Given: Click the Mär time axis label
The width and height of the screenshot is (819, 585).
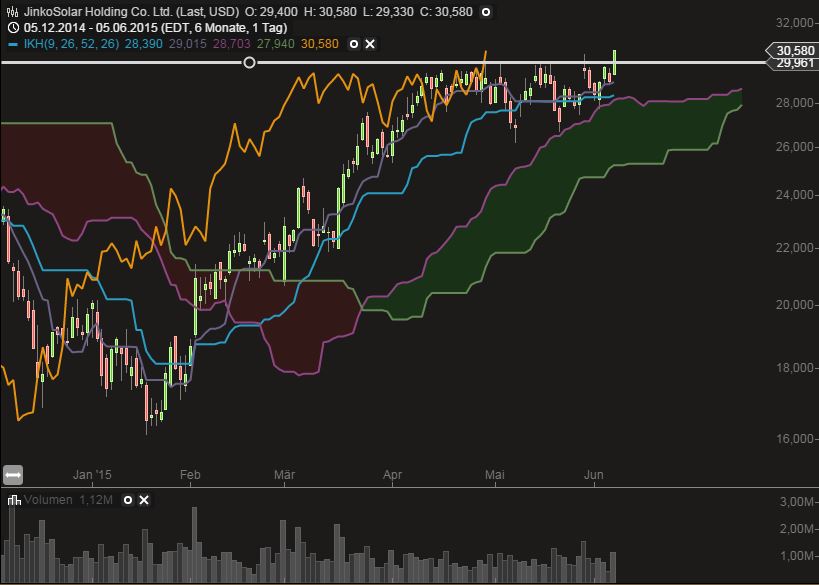Looking at the screenshot, I should [x=285, y=475].
